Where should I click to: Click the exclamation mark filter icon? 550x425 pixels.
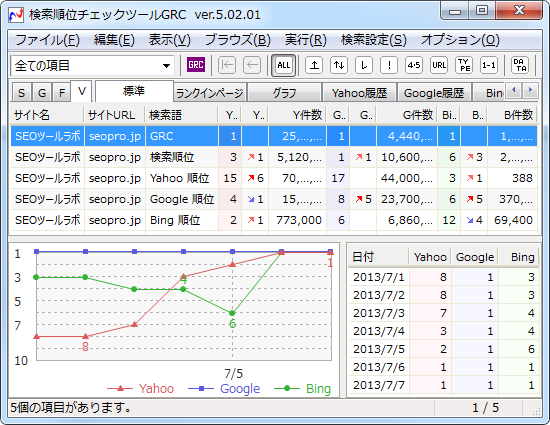tap(389, 65)
